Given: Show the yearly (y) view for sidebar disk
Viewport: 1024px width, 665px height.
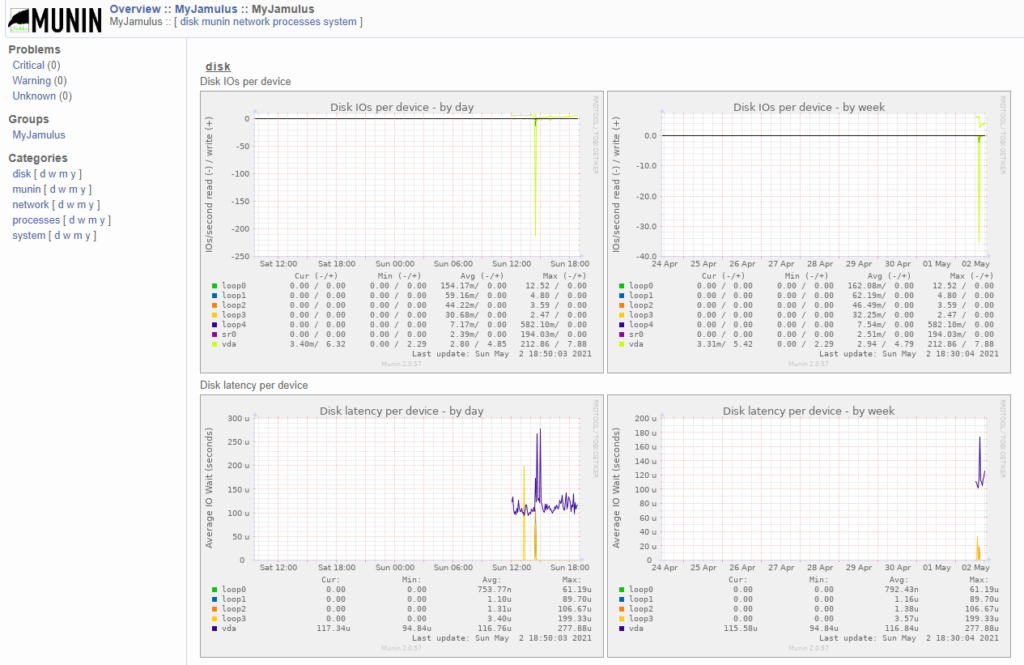Looking at the screenshot, I should [73, 174].
